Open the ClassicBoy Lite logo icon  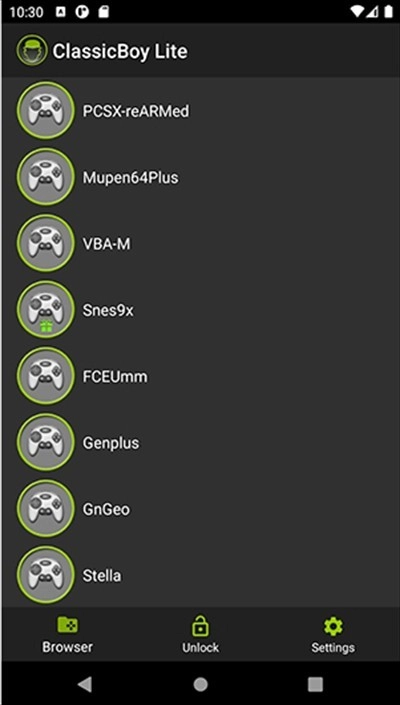(x=32, y=51)
